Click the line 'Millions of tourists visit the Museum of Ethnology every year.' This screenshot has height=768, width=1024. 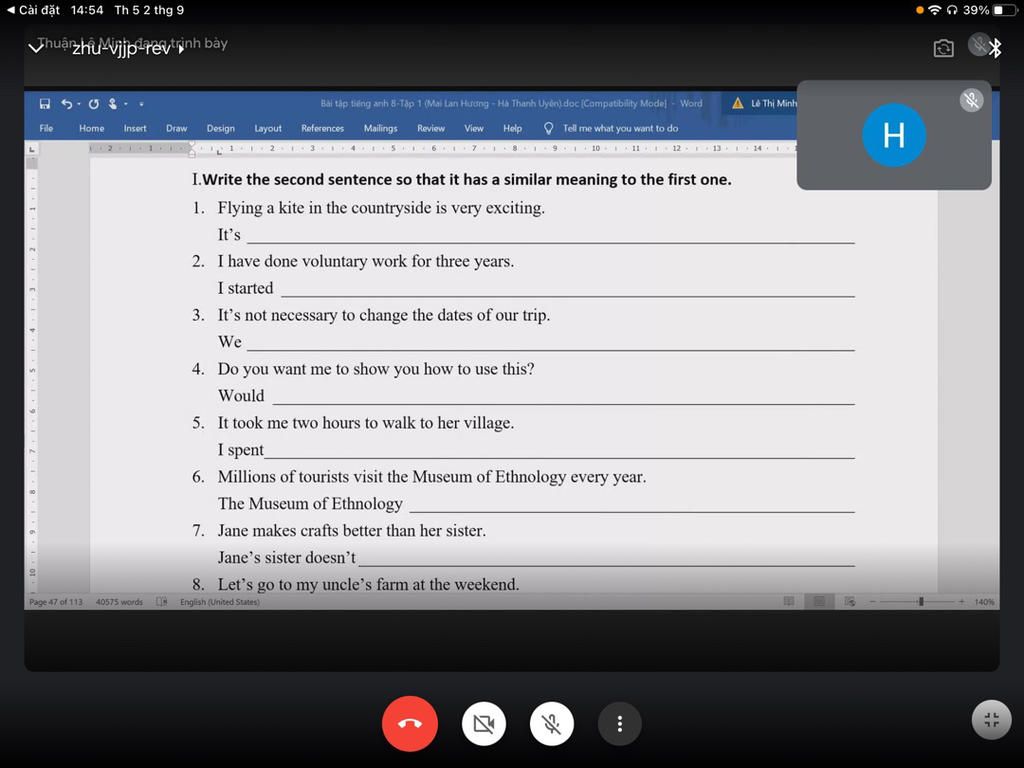(x=432, y=477)
